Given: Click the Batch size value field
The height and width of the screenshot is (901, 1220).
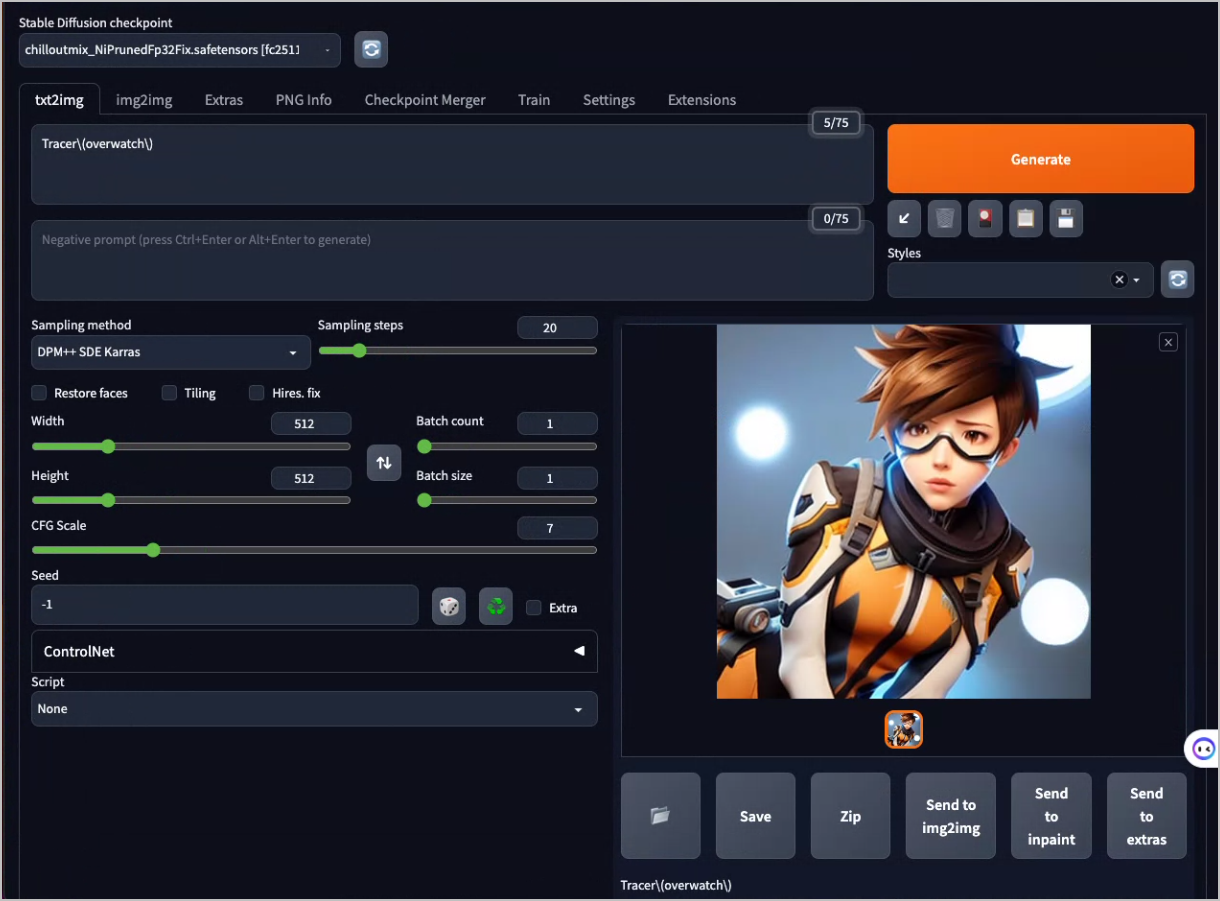Looking at the screenshot, I should (x=557, y=478).
